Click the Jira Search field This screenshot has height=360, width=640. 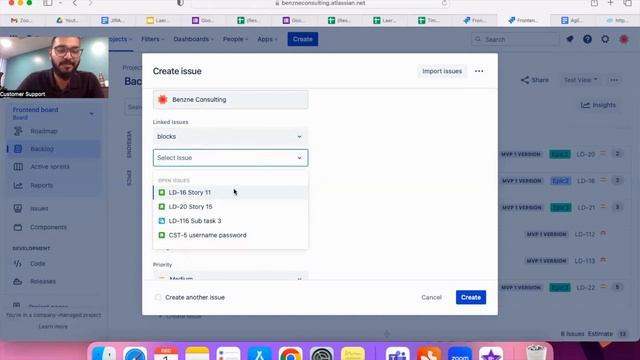[x=515, y=39]
